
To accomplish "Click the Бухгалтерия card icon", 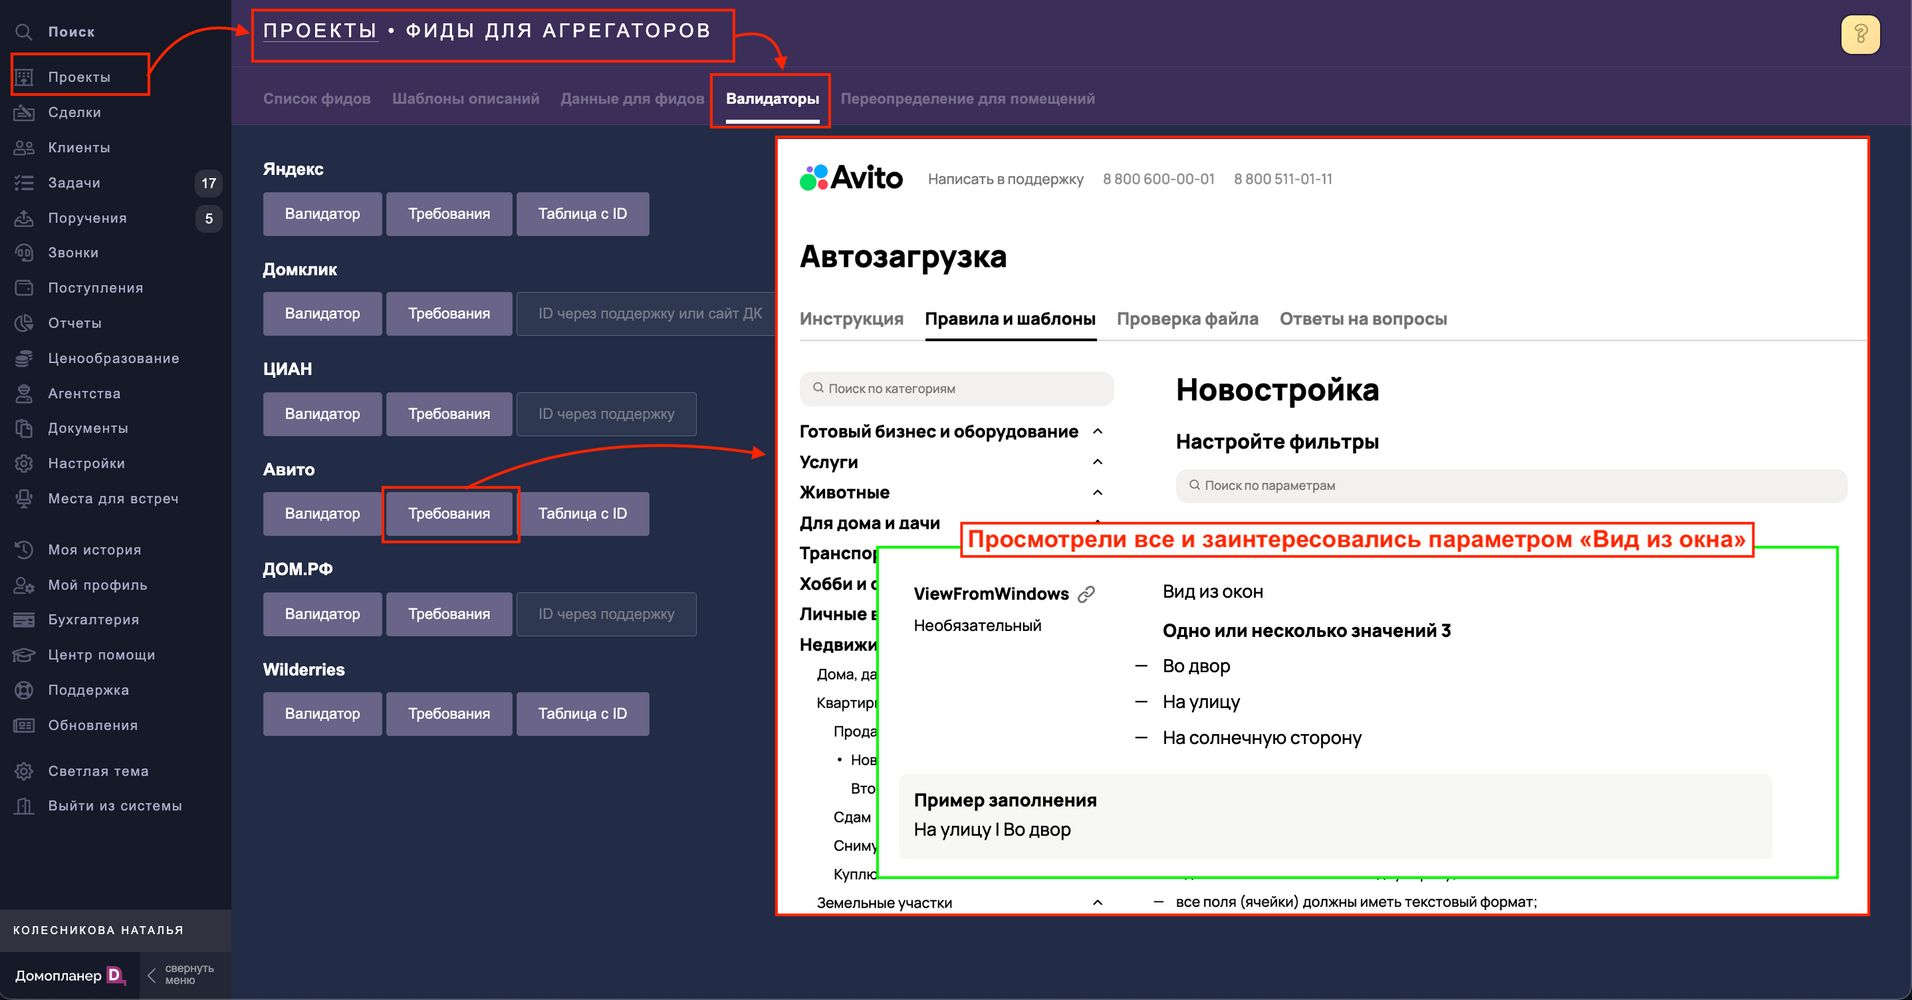I will (x=24, y=620).
